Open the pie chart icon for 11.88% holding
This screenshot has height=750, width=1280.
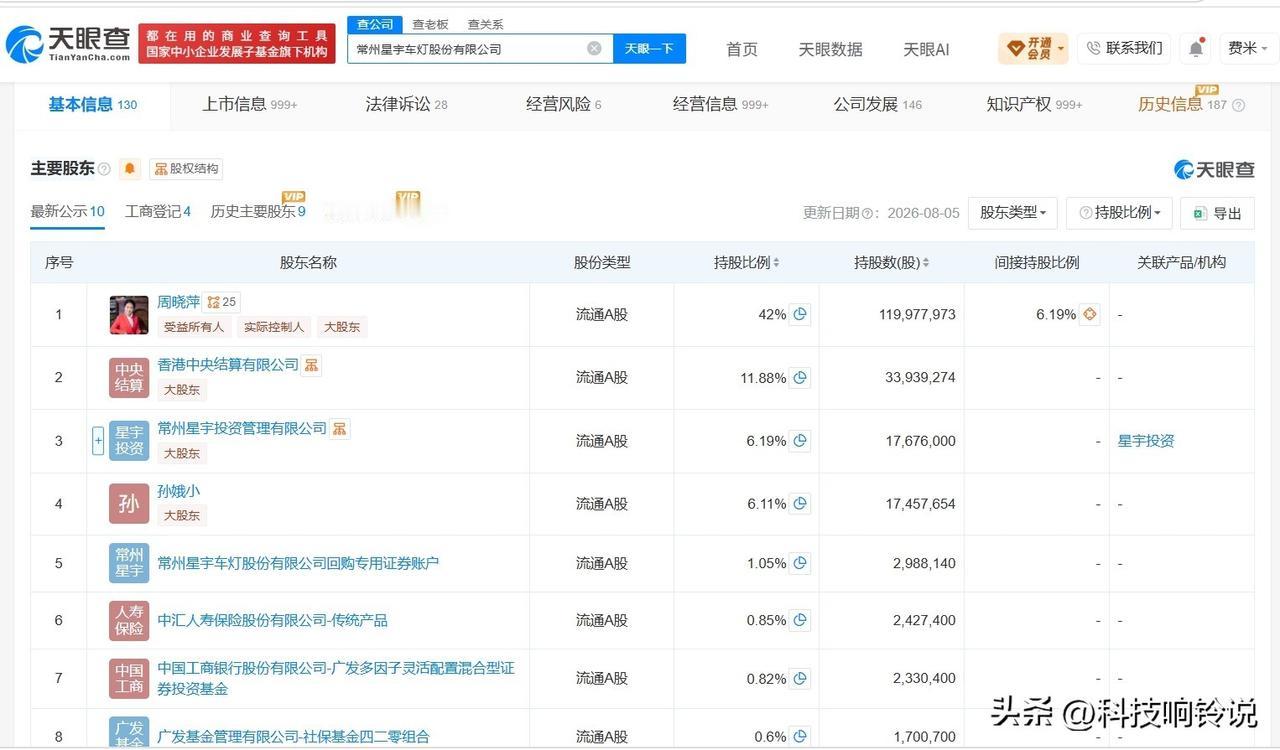tap(800, 377)
